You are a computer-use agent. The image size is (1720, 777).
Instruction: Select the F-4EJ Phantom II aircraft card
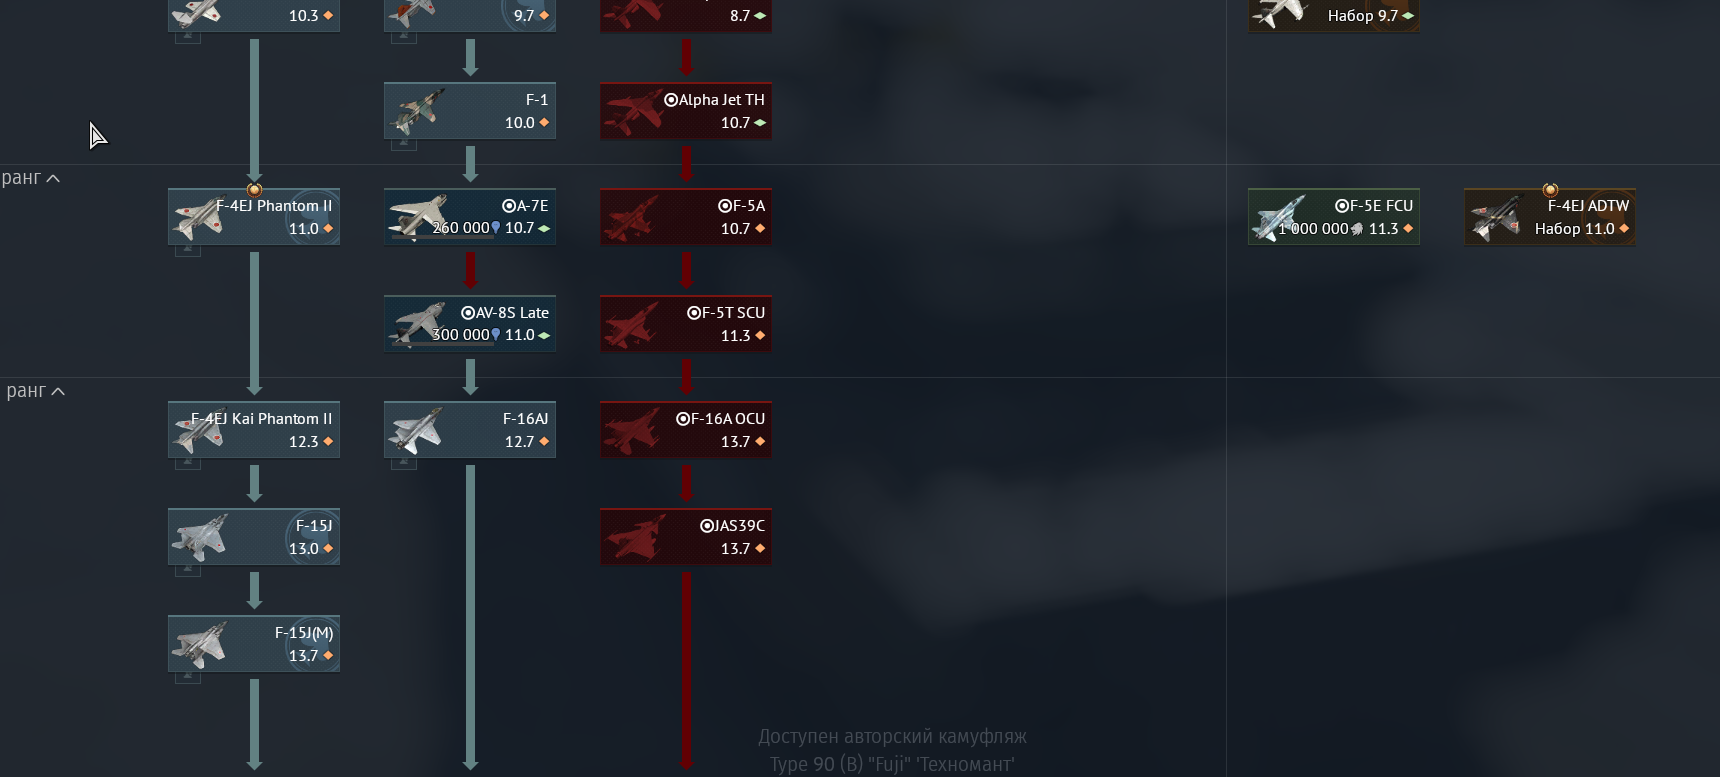[254, 217]
